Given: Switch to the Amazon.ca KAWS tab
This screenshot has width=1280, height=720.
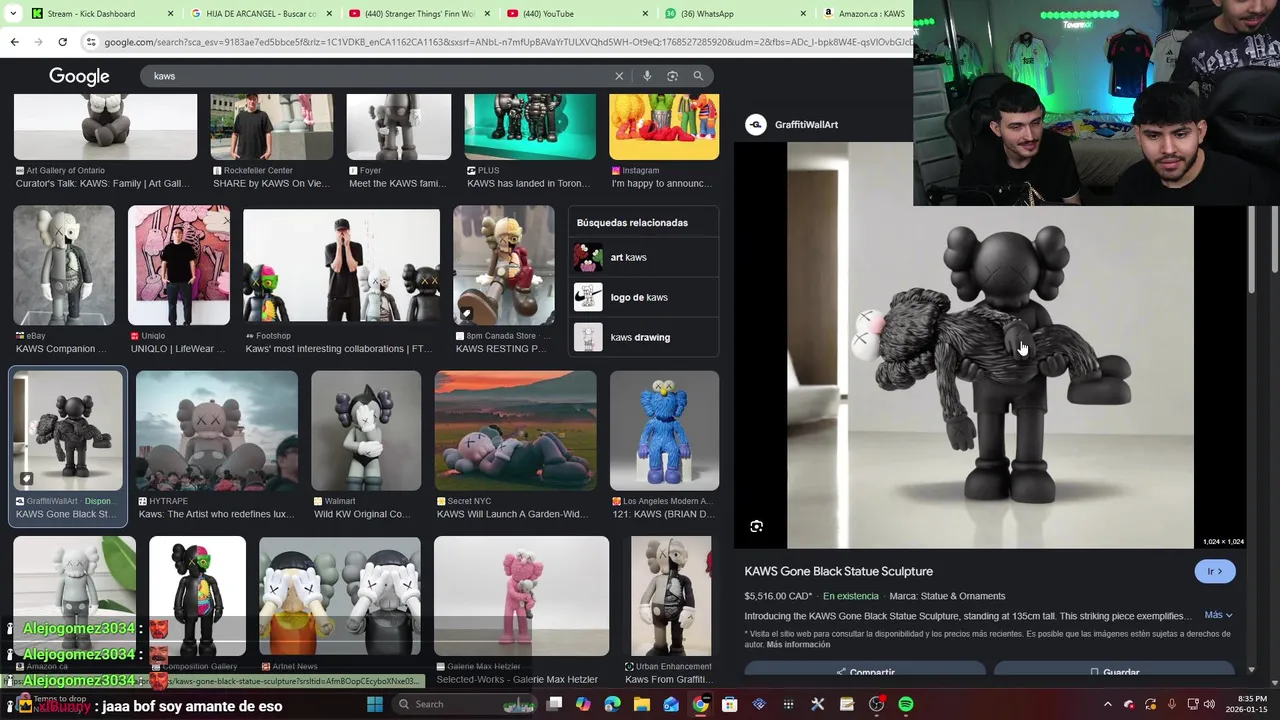Looking at the screenshot, I should point(864,14).
